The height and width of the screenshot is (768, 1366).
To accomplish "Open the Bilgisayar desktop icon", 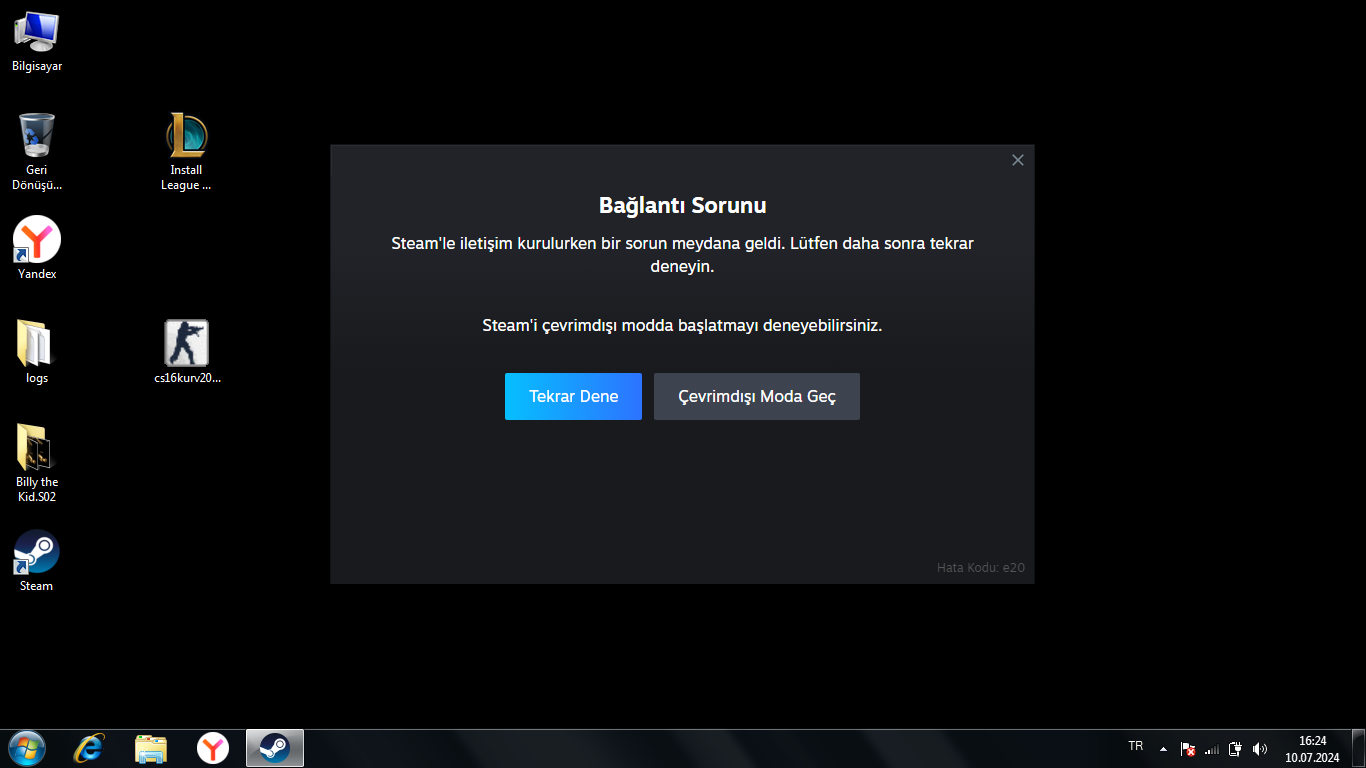I will (x=37, y=42).
